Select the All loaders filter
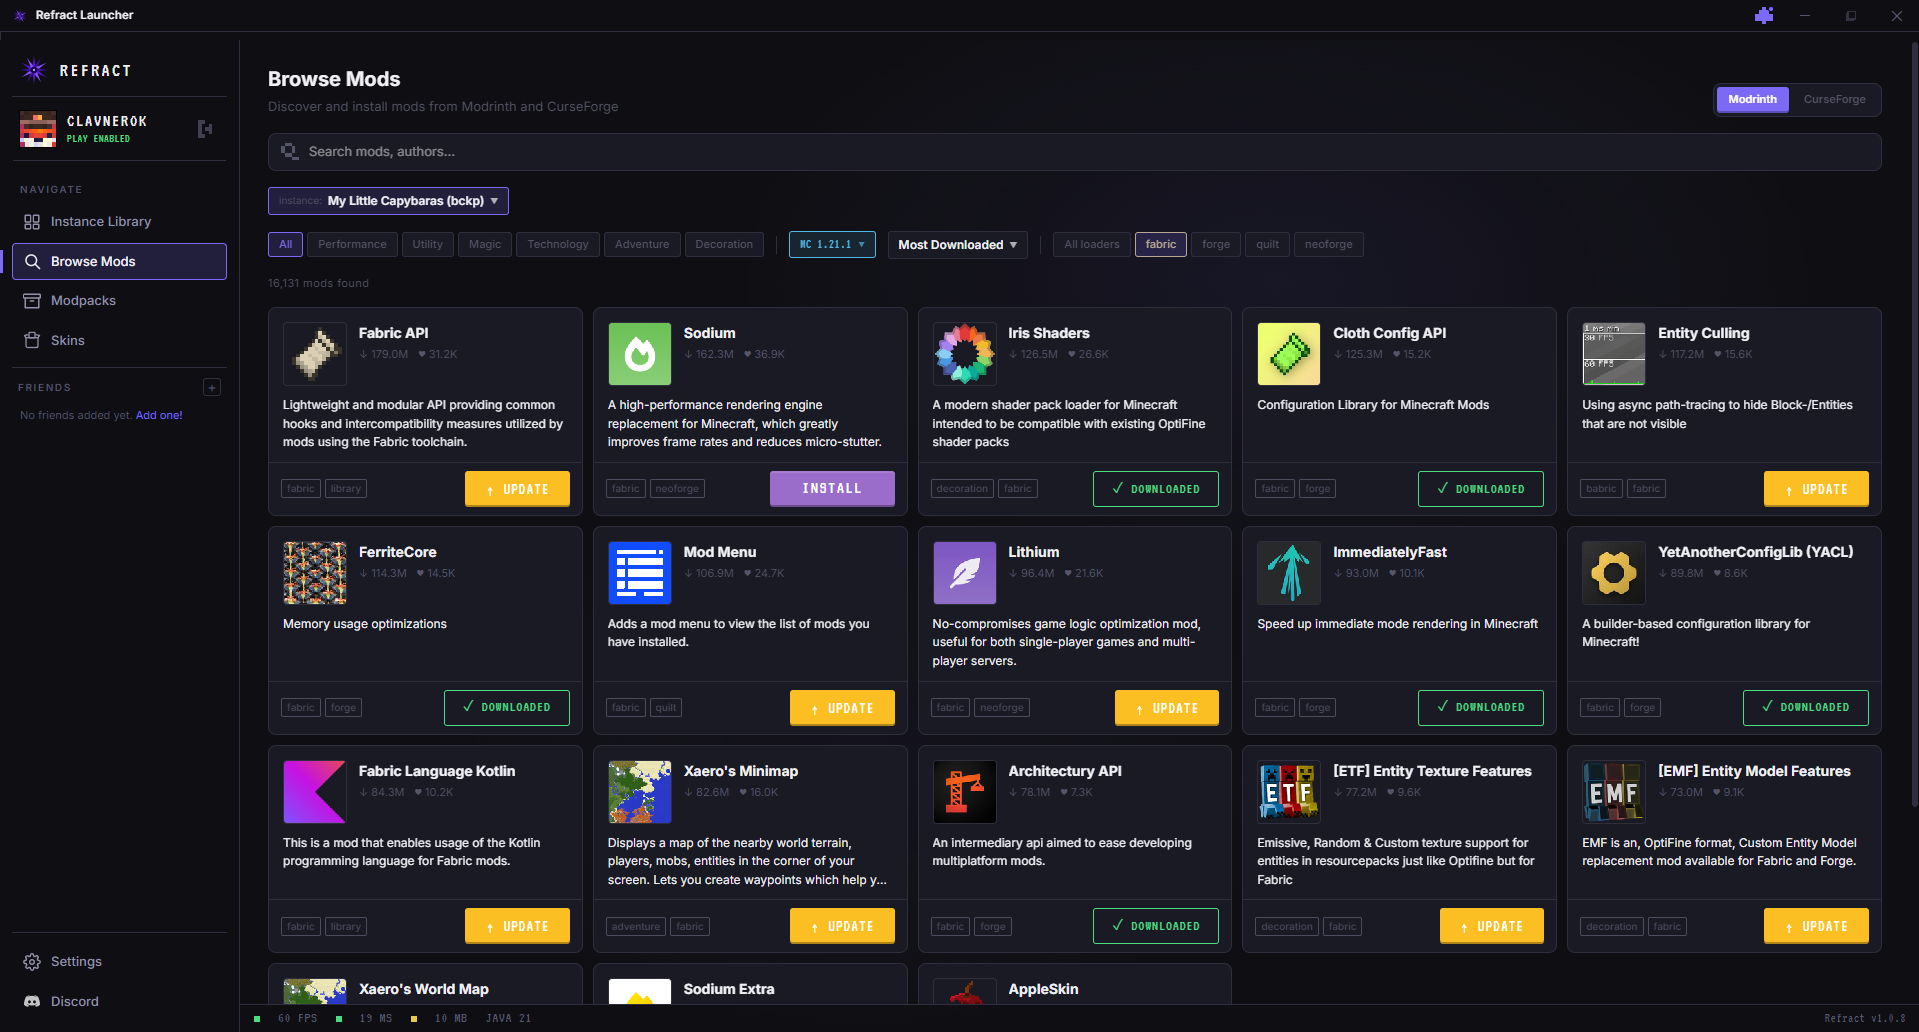 point(1092,245)
